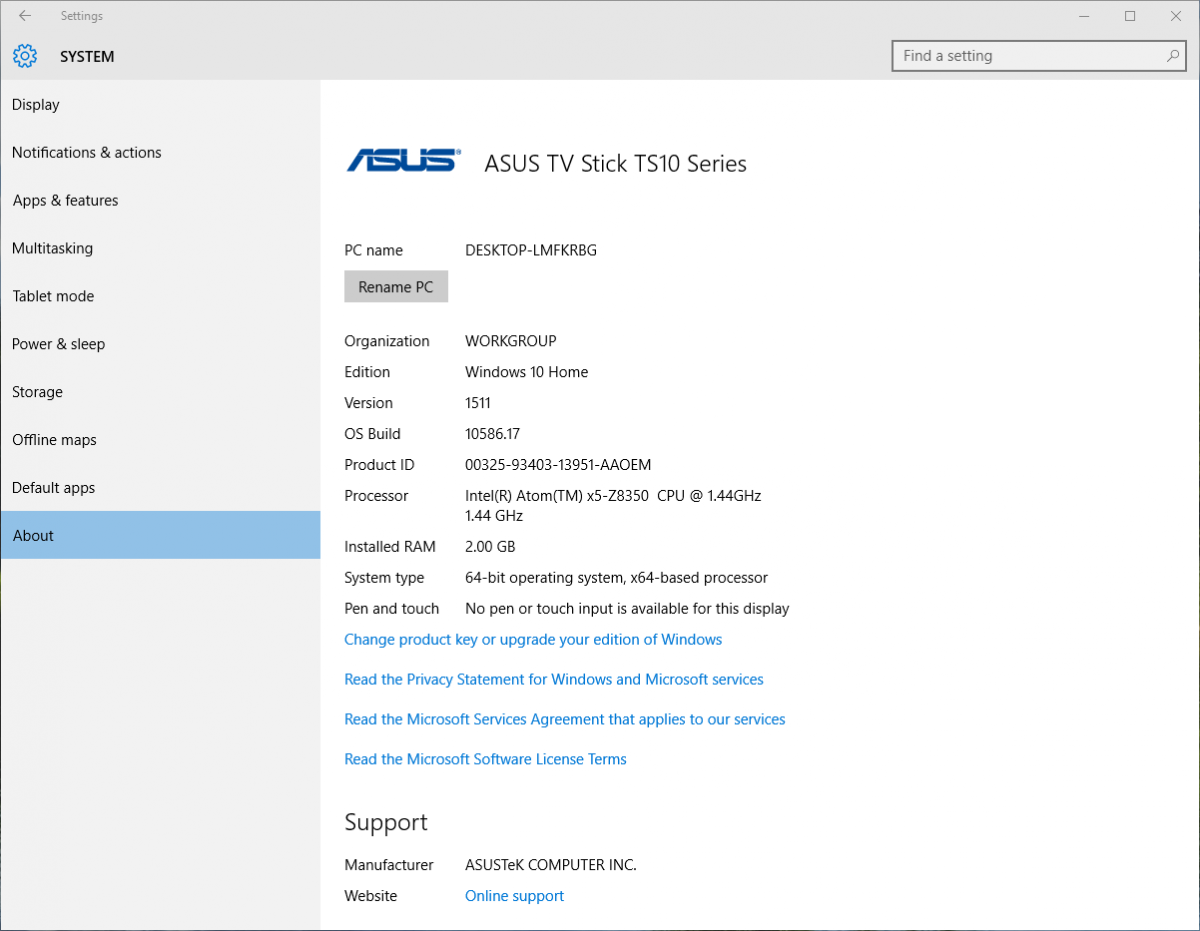This screenshot has height=931, width=1200.
Task: Maximize the Settings window
Action: (x=1130, y=16)
